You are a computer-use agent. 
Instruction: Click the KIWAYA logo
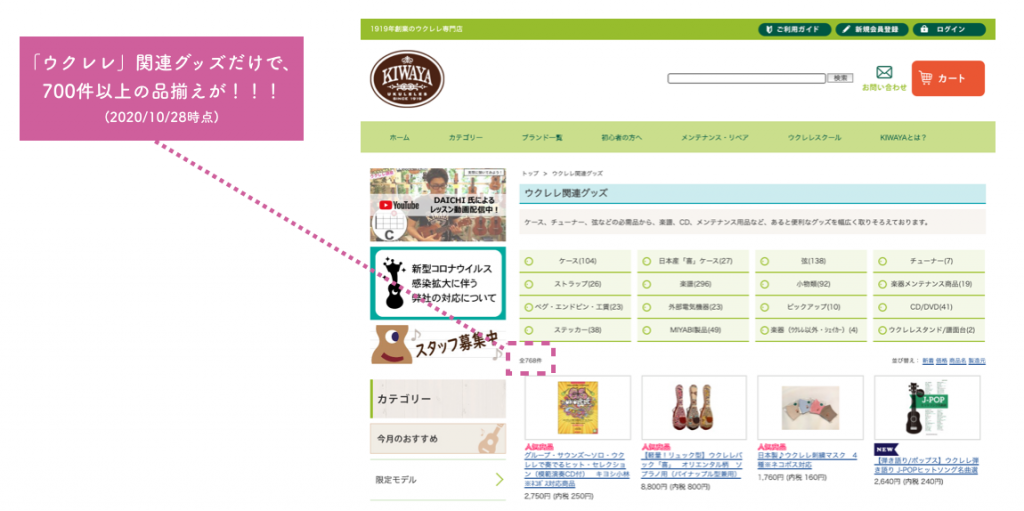(406, 79)
